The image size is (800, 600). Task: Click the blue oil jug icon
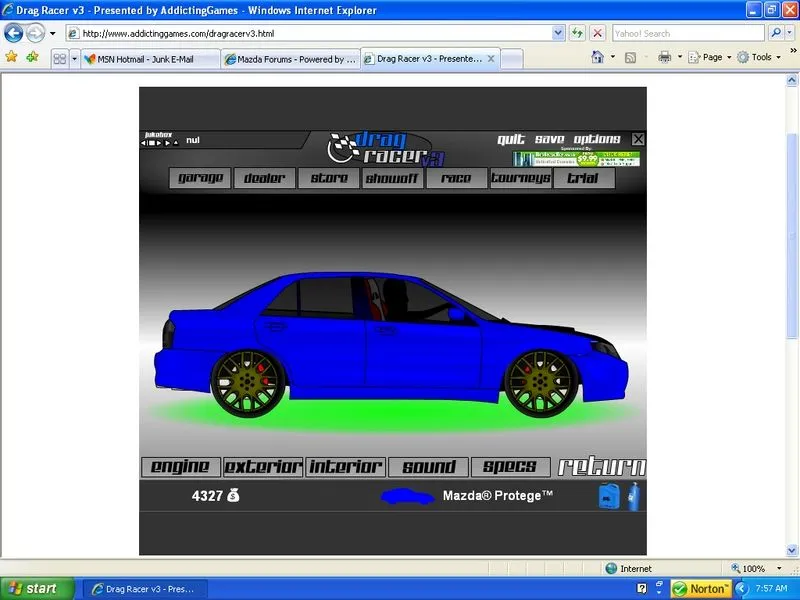tap(608, 496)
